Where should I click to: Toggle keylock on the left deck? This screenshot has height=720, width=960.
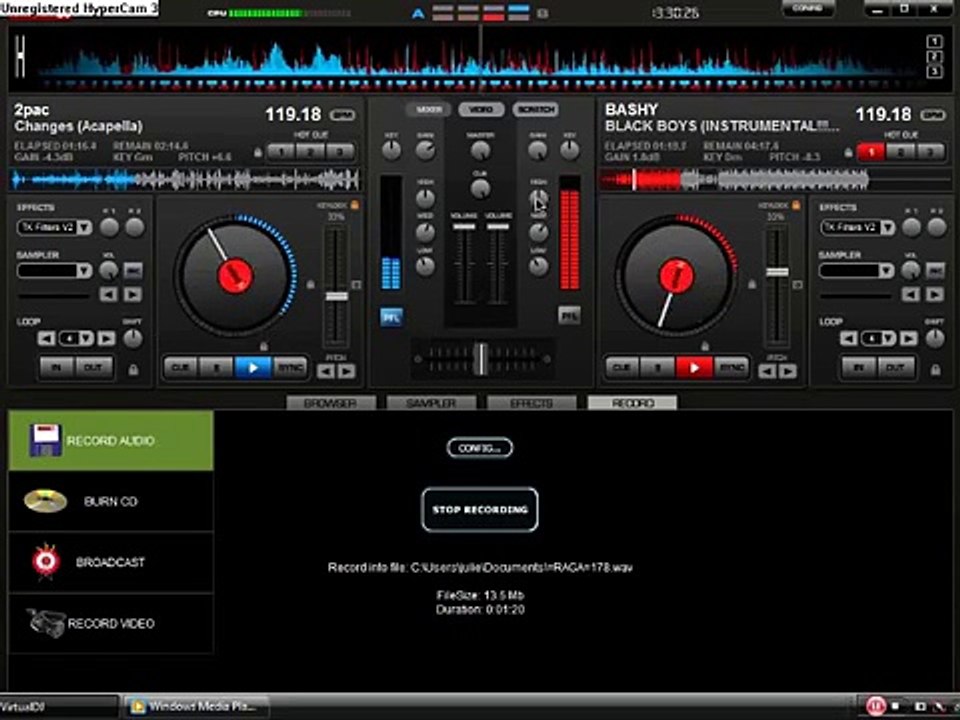coord(354,205)
